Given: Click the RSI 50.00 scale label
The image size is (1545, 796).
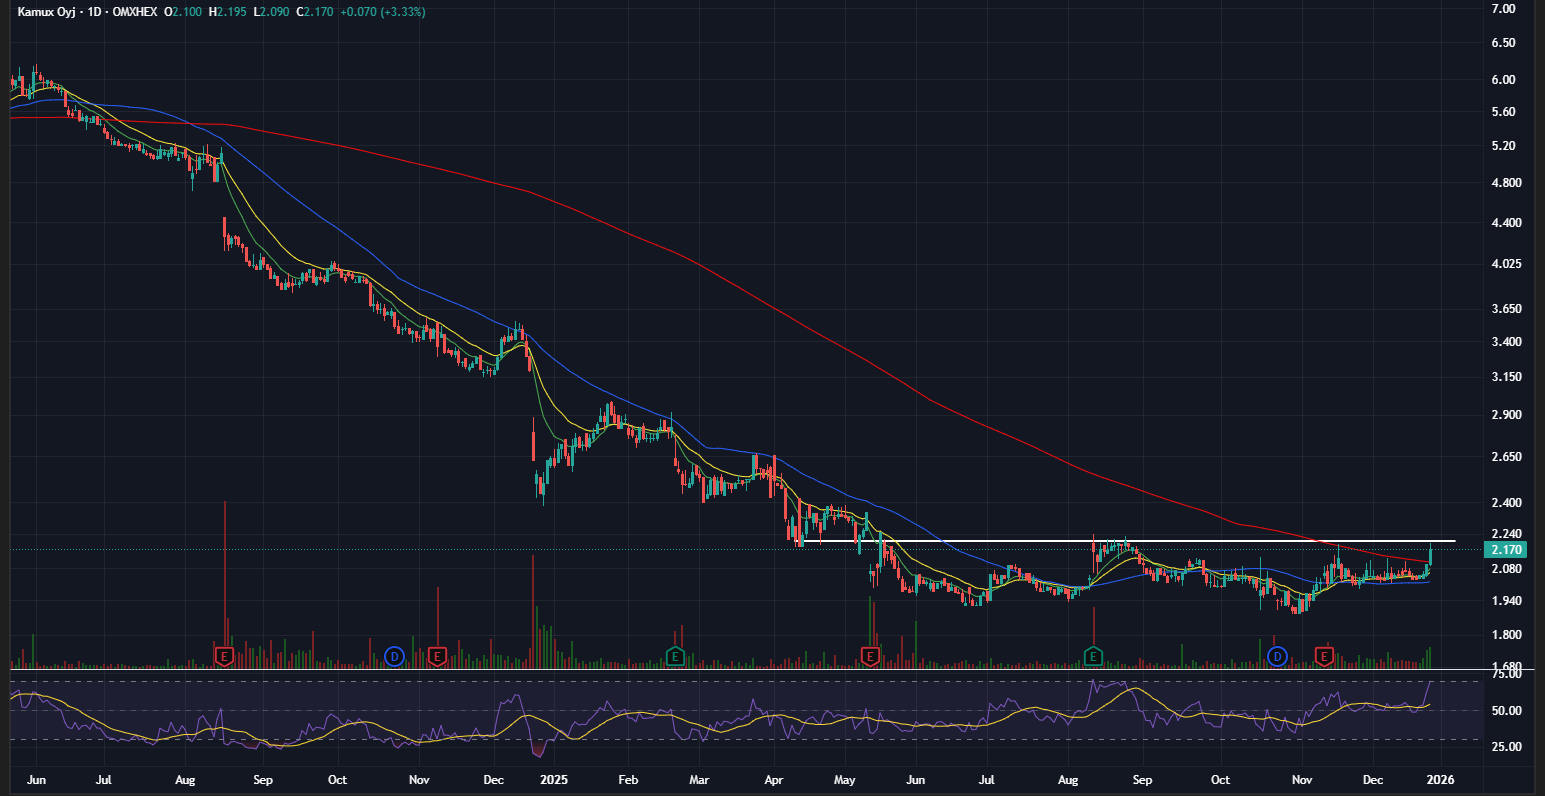Looking at the screenshot, I should click(x=1505, y=711).
